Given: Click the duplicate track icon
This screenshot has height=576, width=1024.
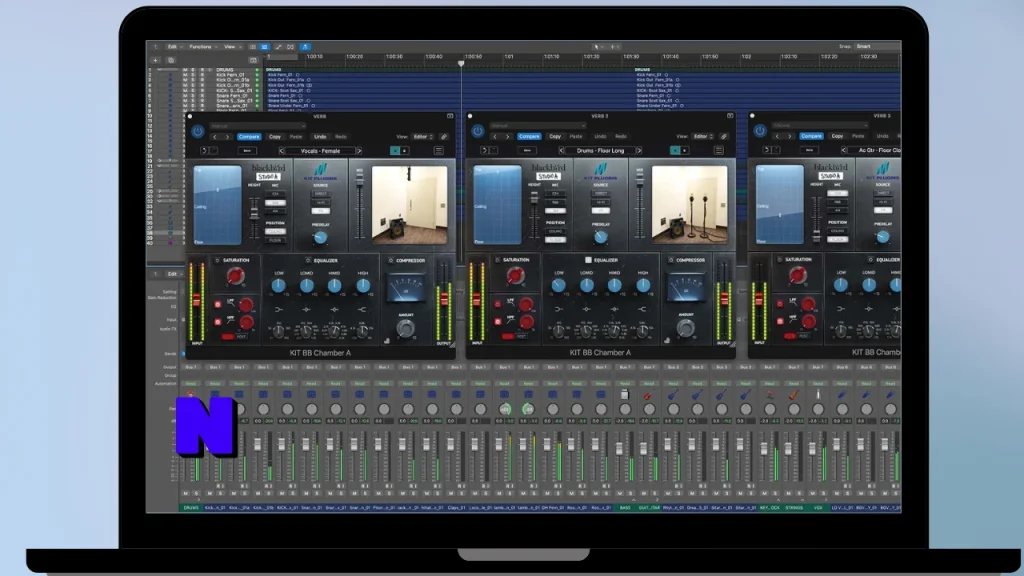Looking at the screenshot, I should click(x=171, y=61).
